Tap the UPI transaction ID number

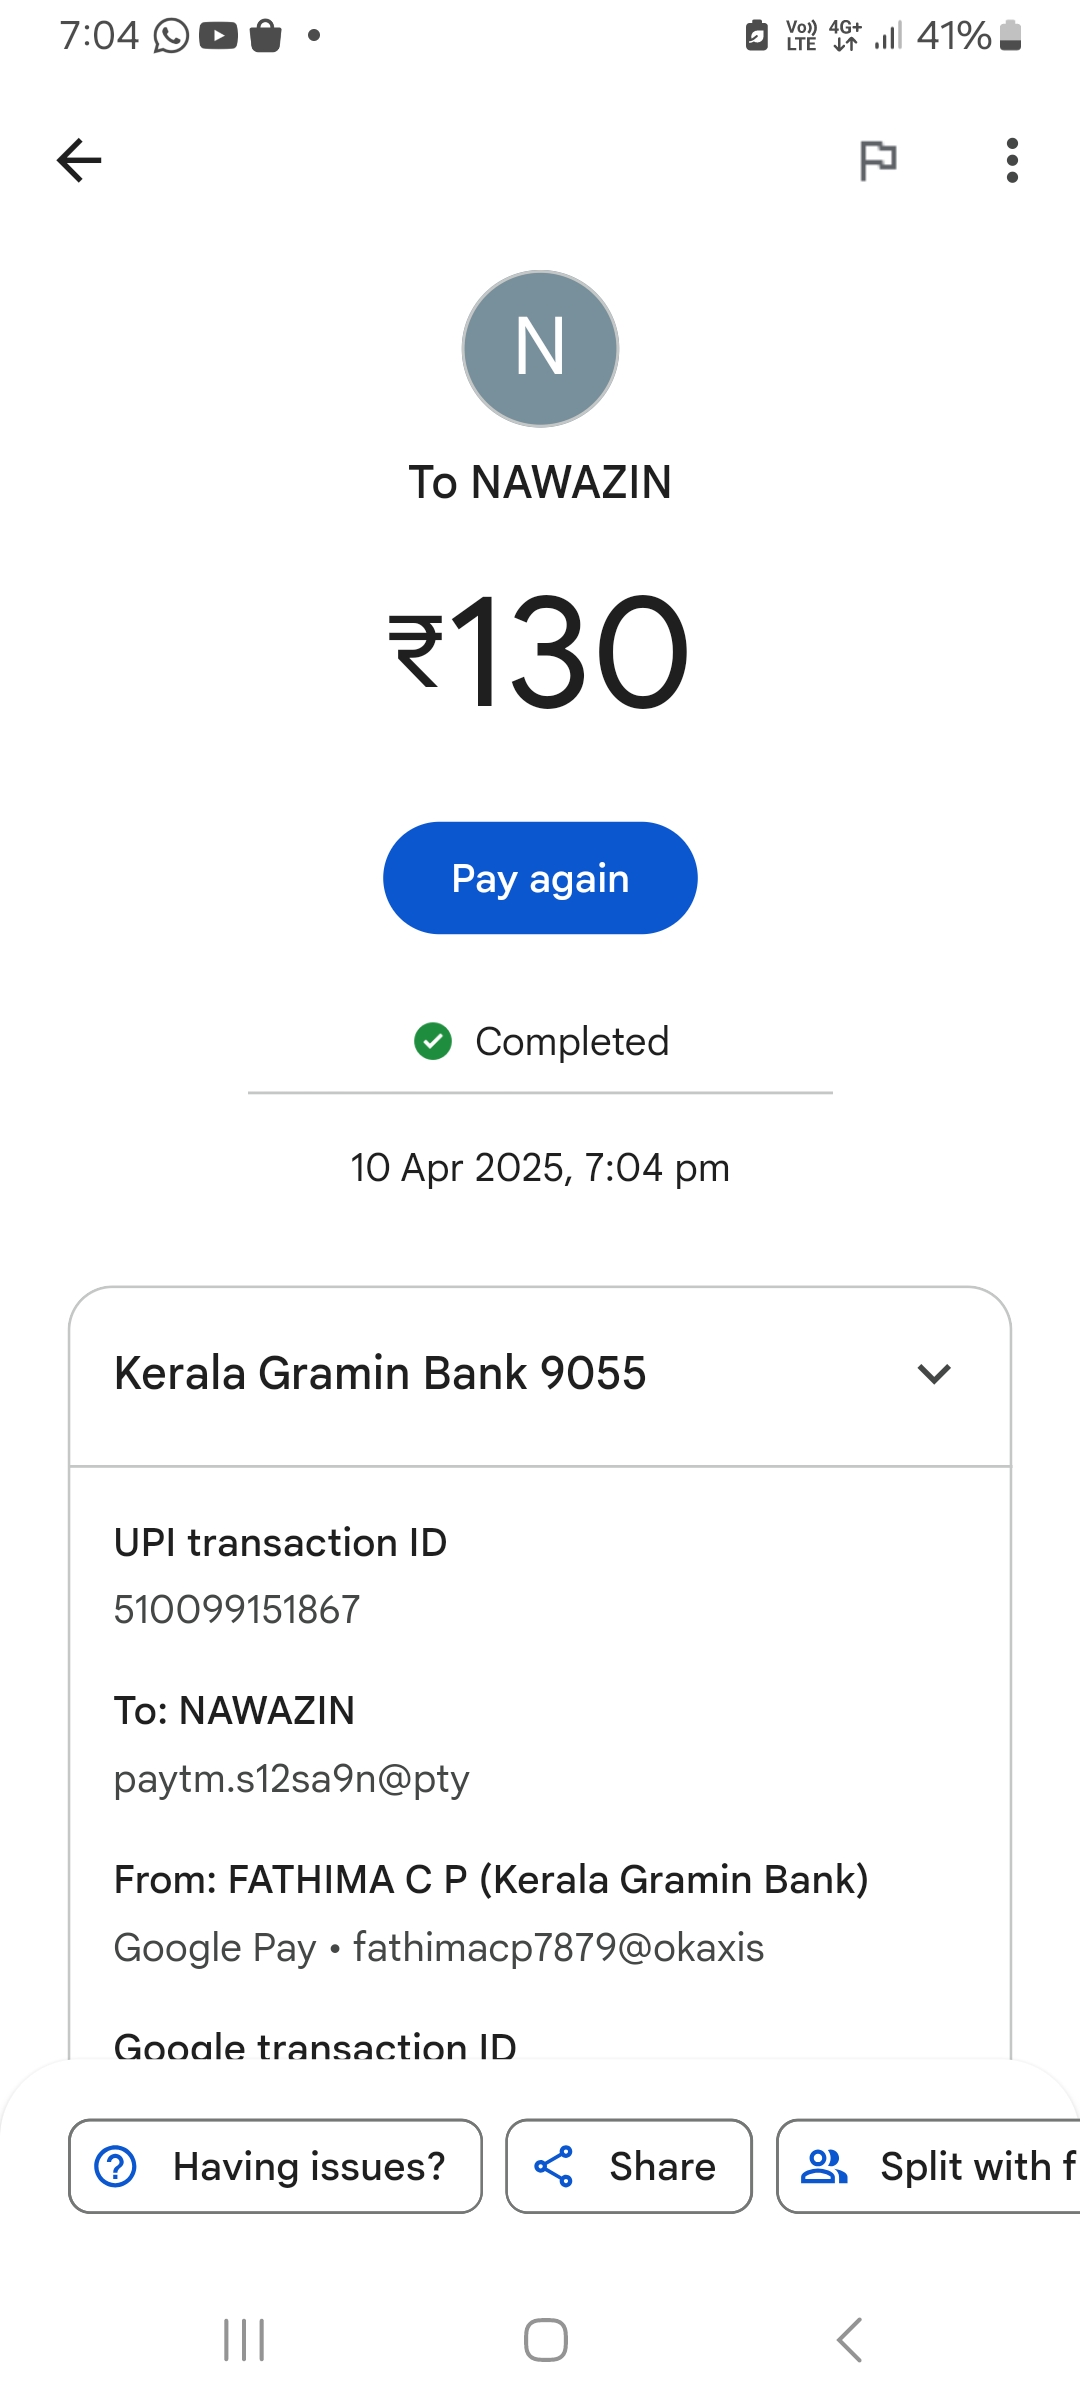click(x=237, y=1610)
